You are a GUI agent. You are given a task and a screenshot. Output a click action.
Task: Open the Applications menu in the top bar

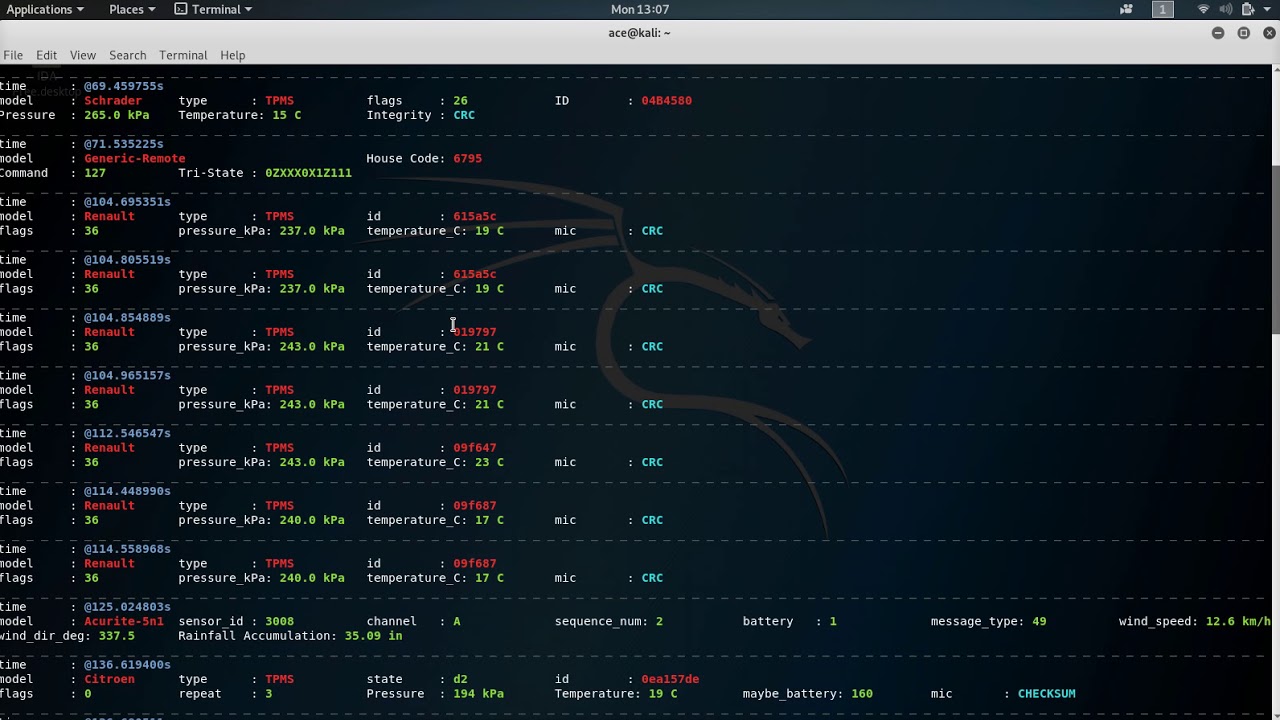coord(43,9)
